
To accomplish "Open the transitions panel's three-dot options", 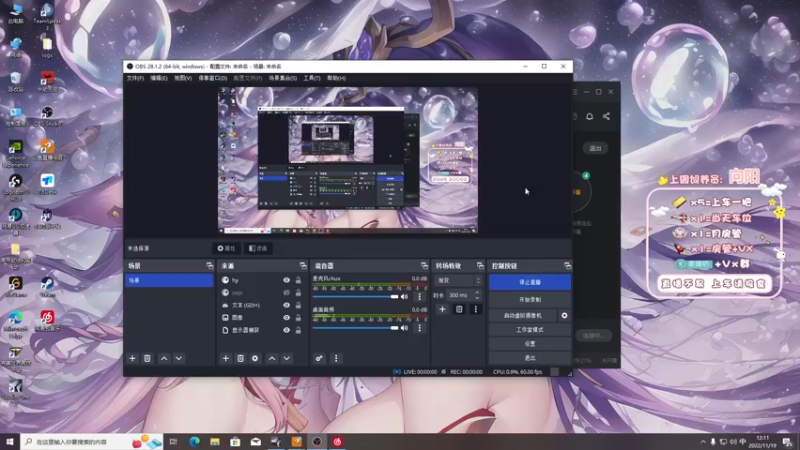I will tap(476, 309).
